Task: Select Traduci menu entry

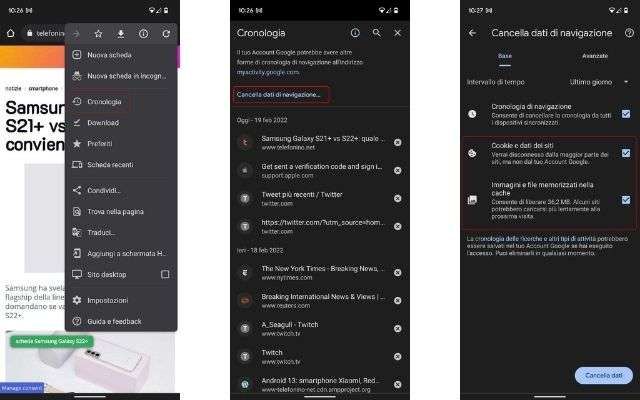Action: (121, 232)
